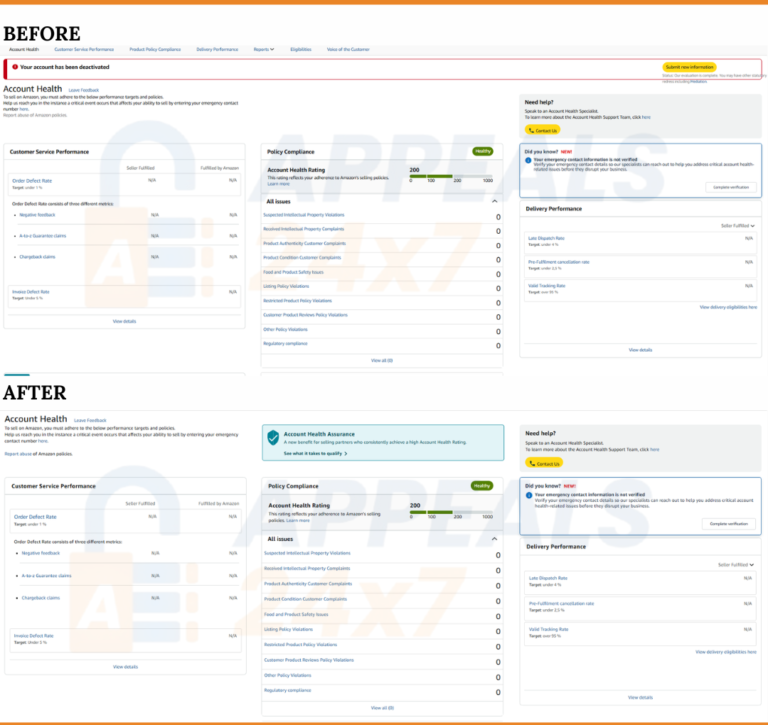The width and height of the screenshot is (768, 725).
Task: Click the Account Health Rating bar in AFTER
Action: pos(451,512)
